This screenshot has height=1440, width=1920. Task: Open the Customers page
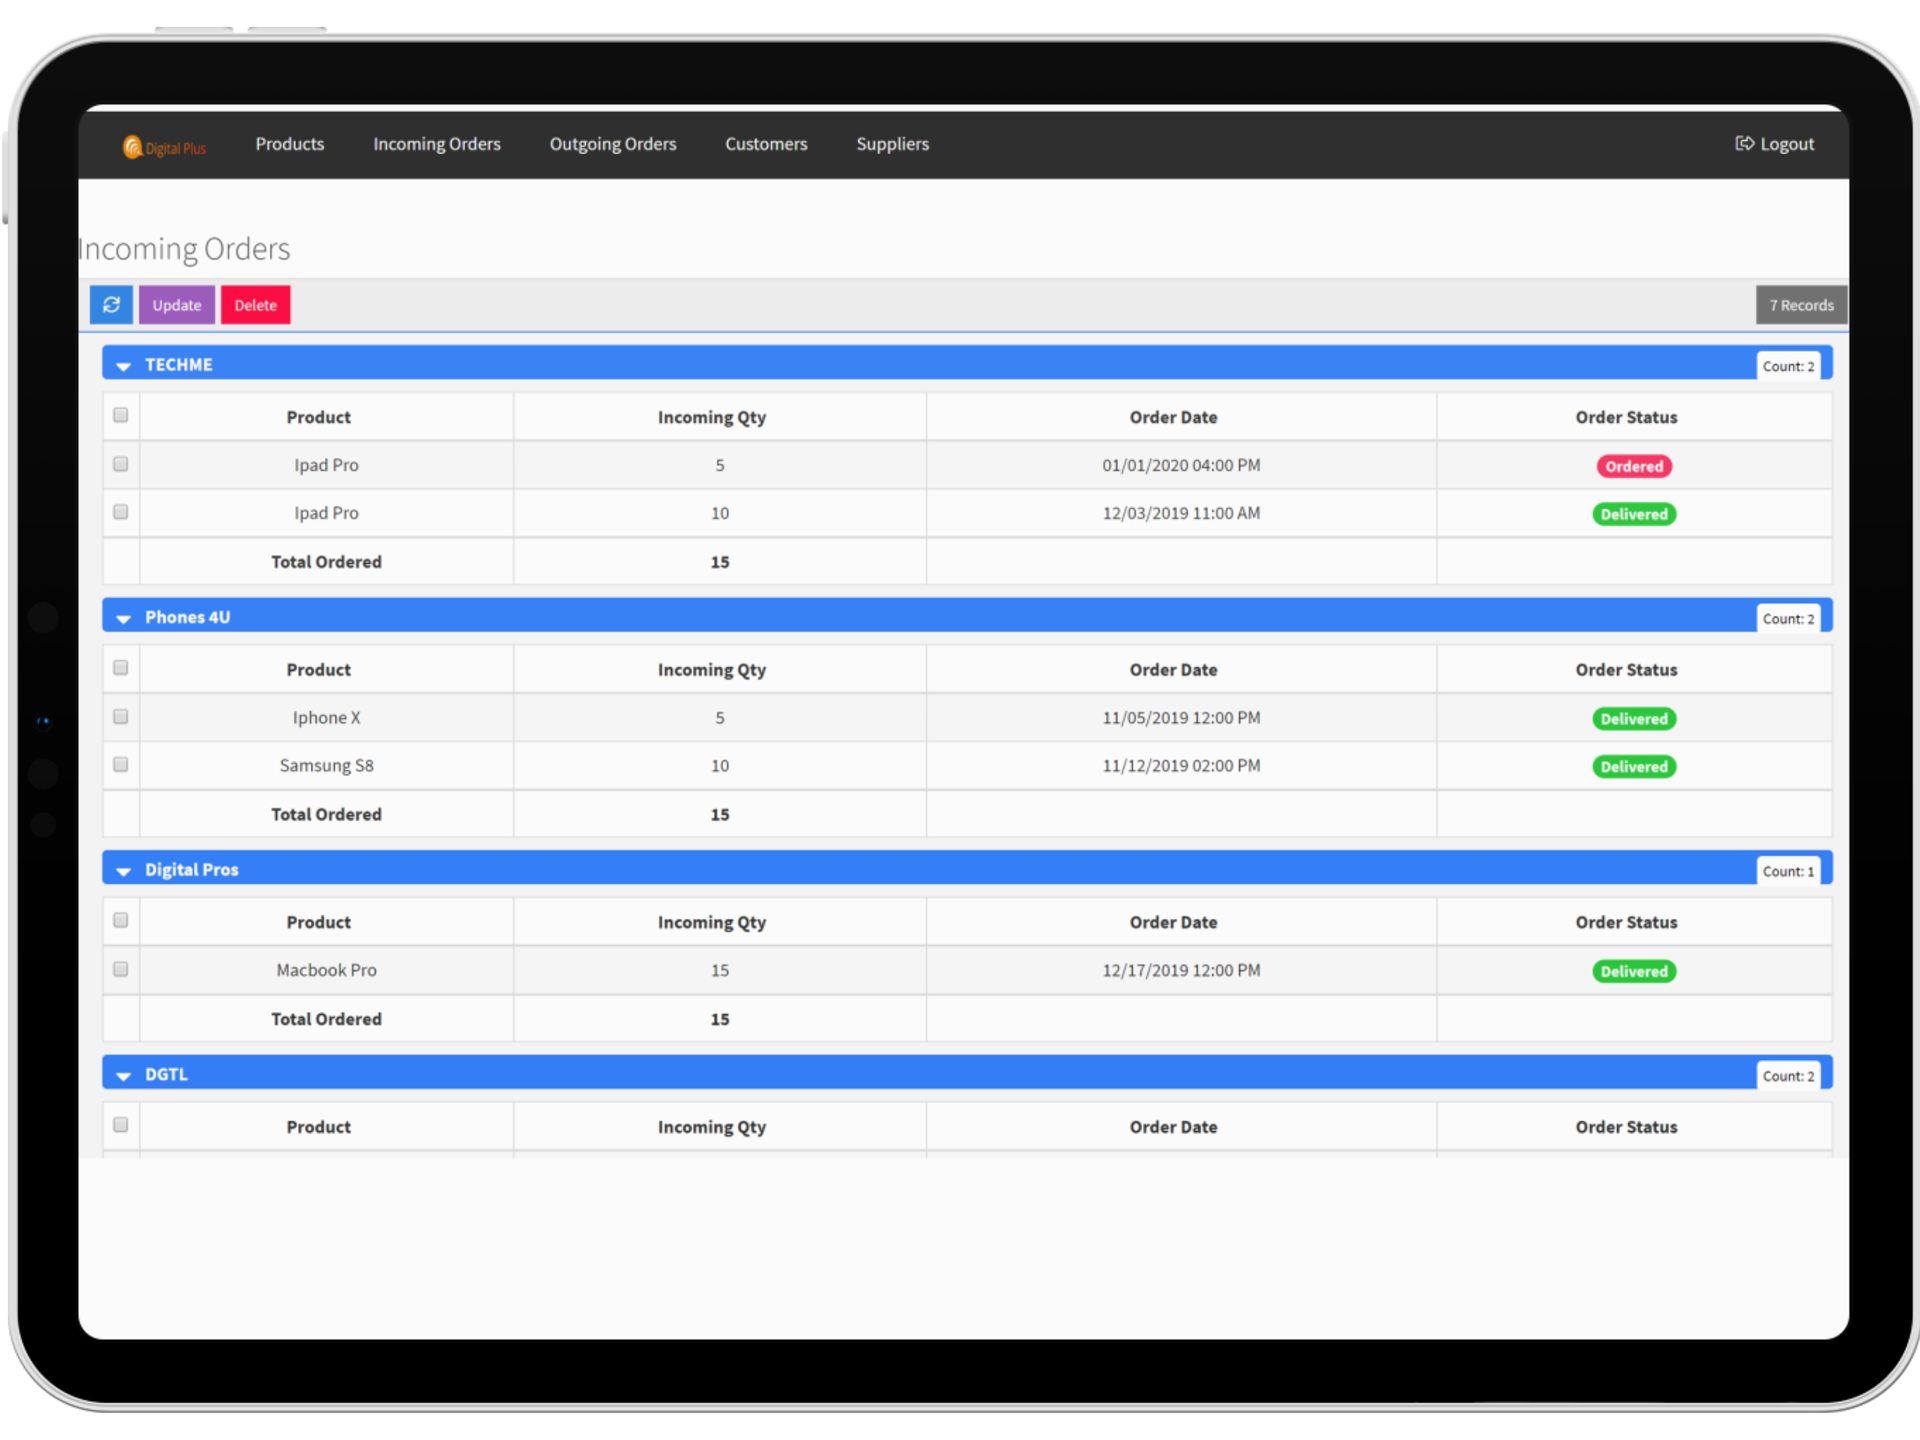click(766, 144)
